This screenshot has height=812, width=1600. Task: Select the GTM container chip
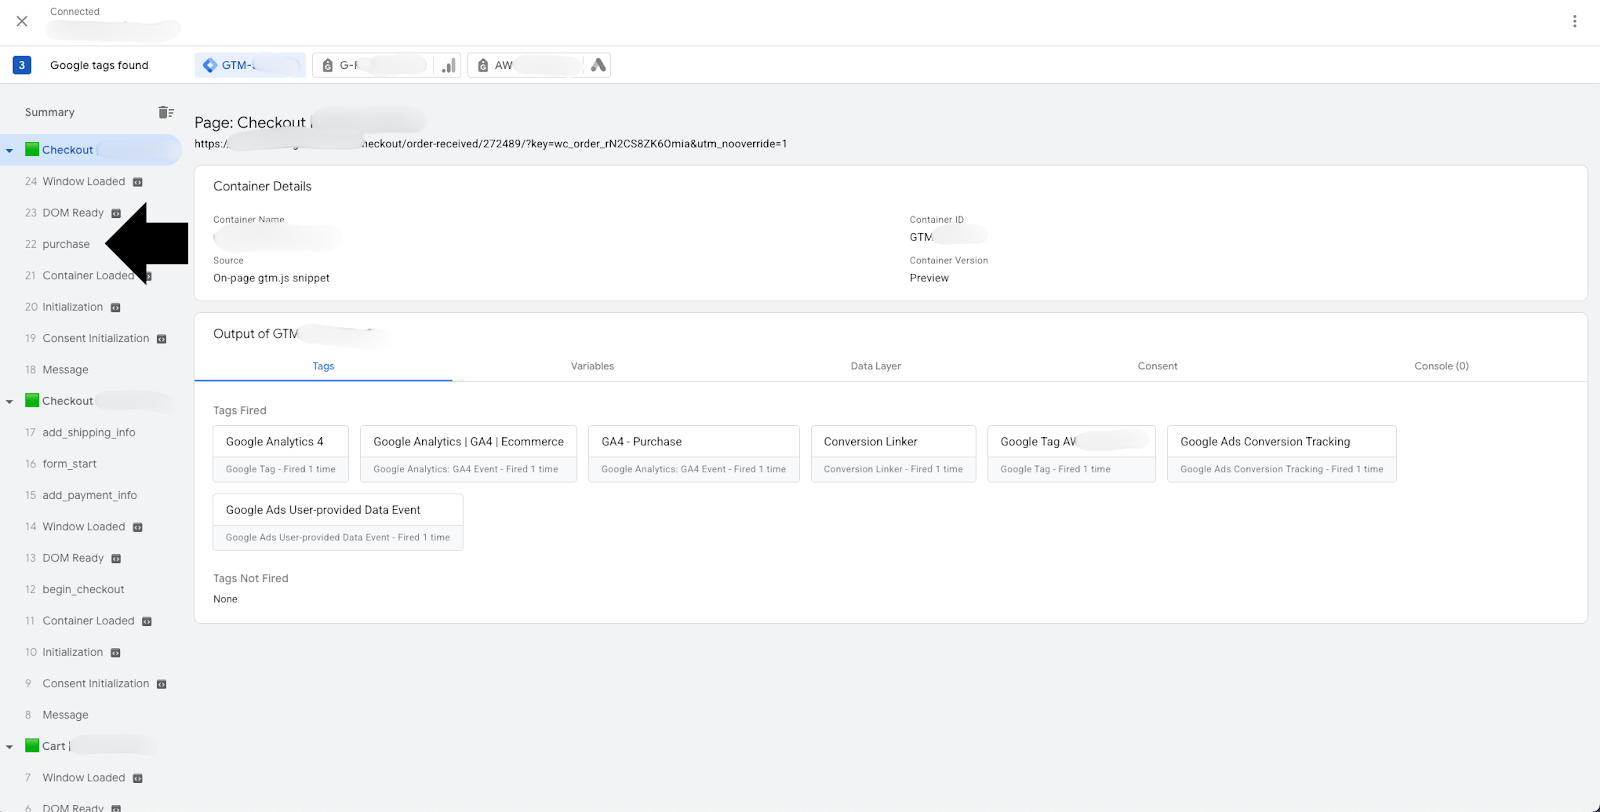[250, 65]
